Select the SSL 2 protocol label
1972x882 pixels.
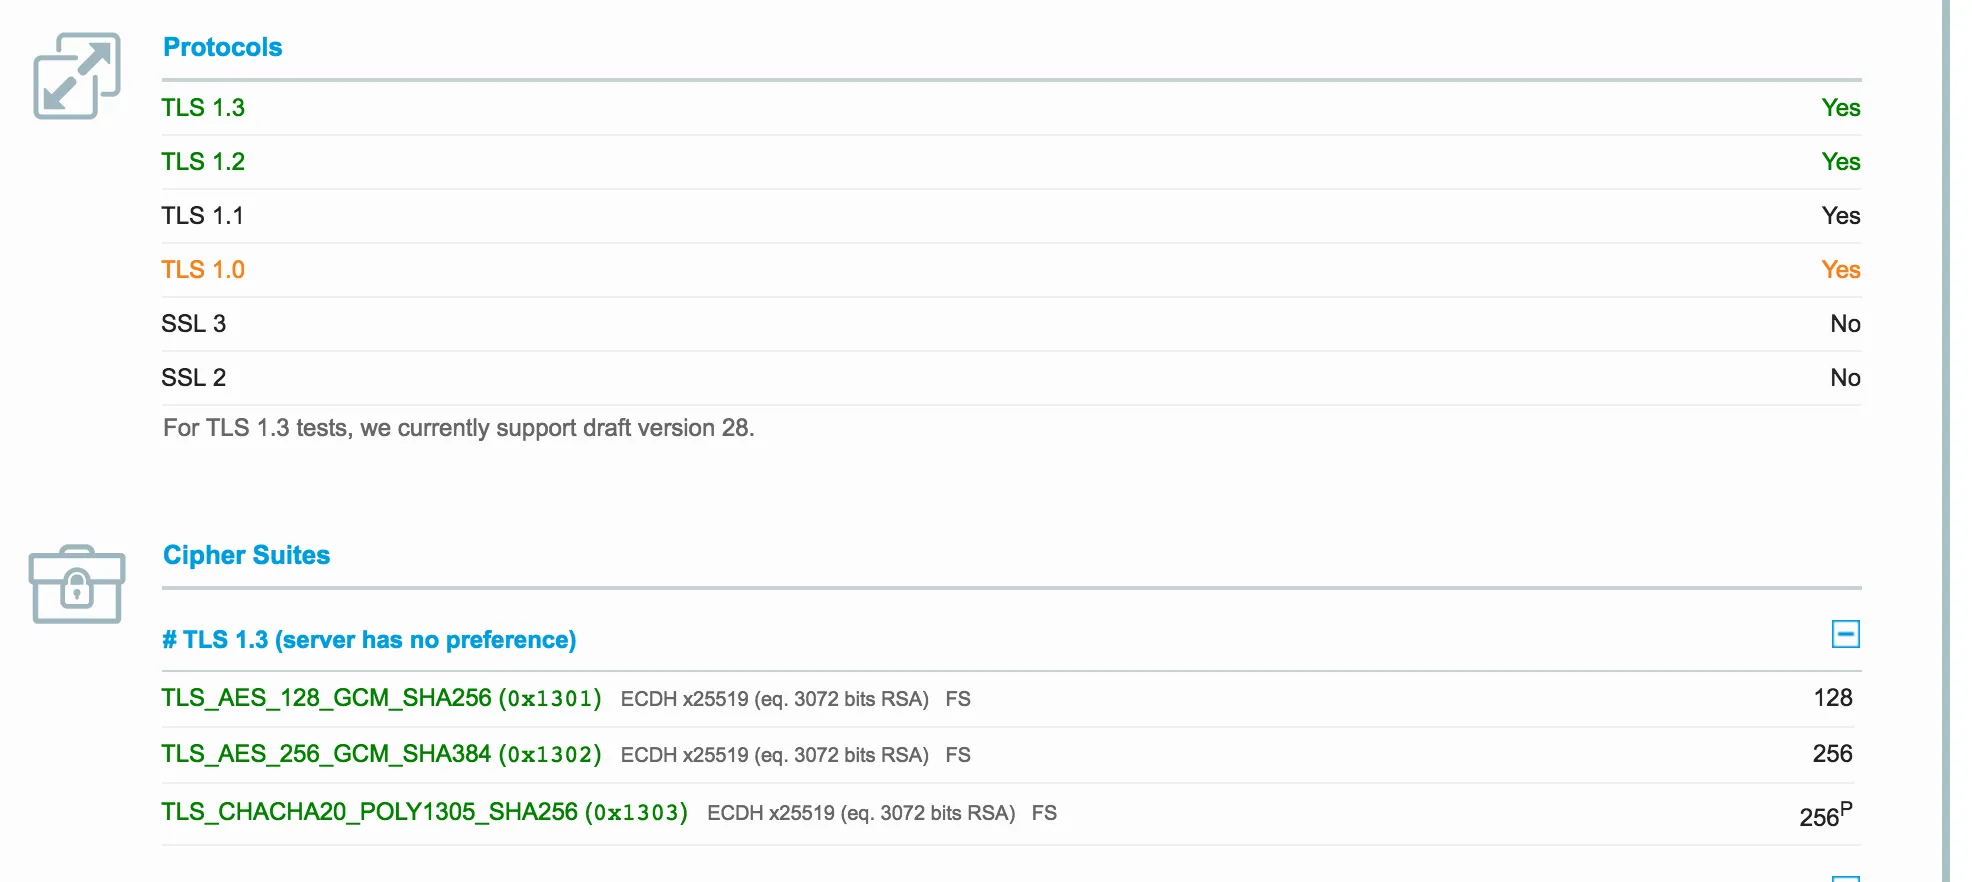click(x=193, y=378)
